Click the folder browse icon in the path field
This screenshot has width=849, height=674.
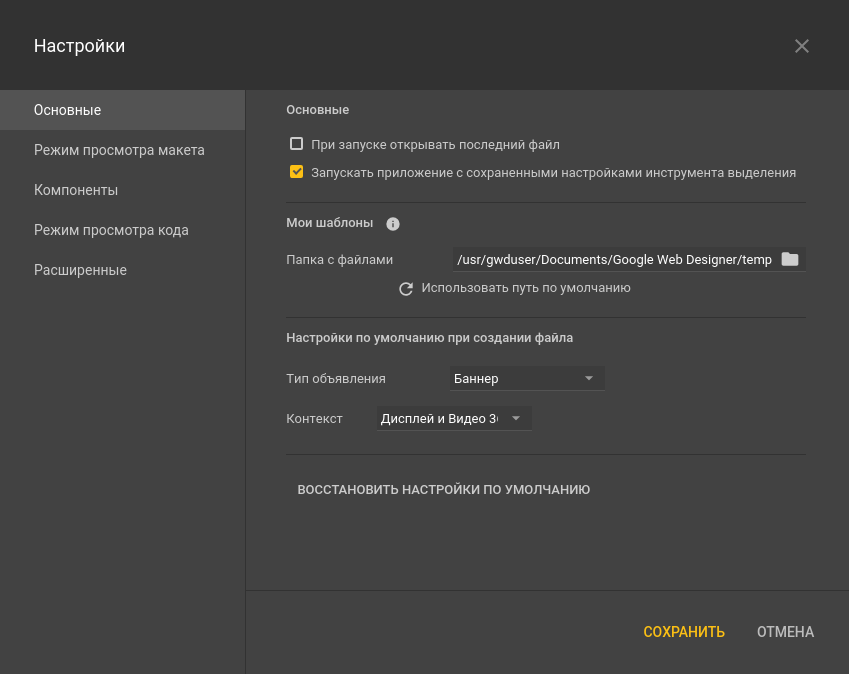(x=790, y=260)
